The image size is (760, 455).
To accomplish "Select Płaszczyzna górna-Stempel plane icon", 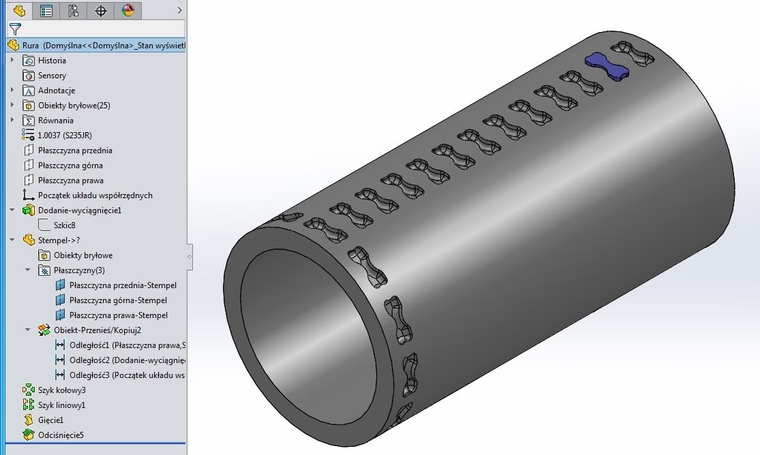I will click(60, 300).
